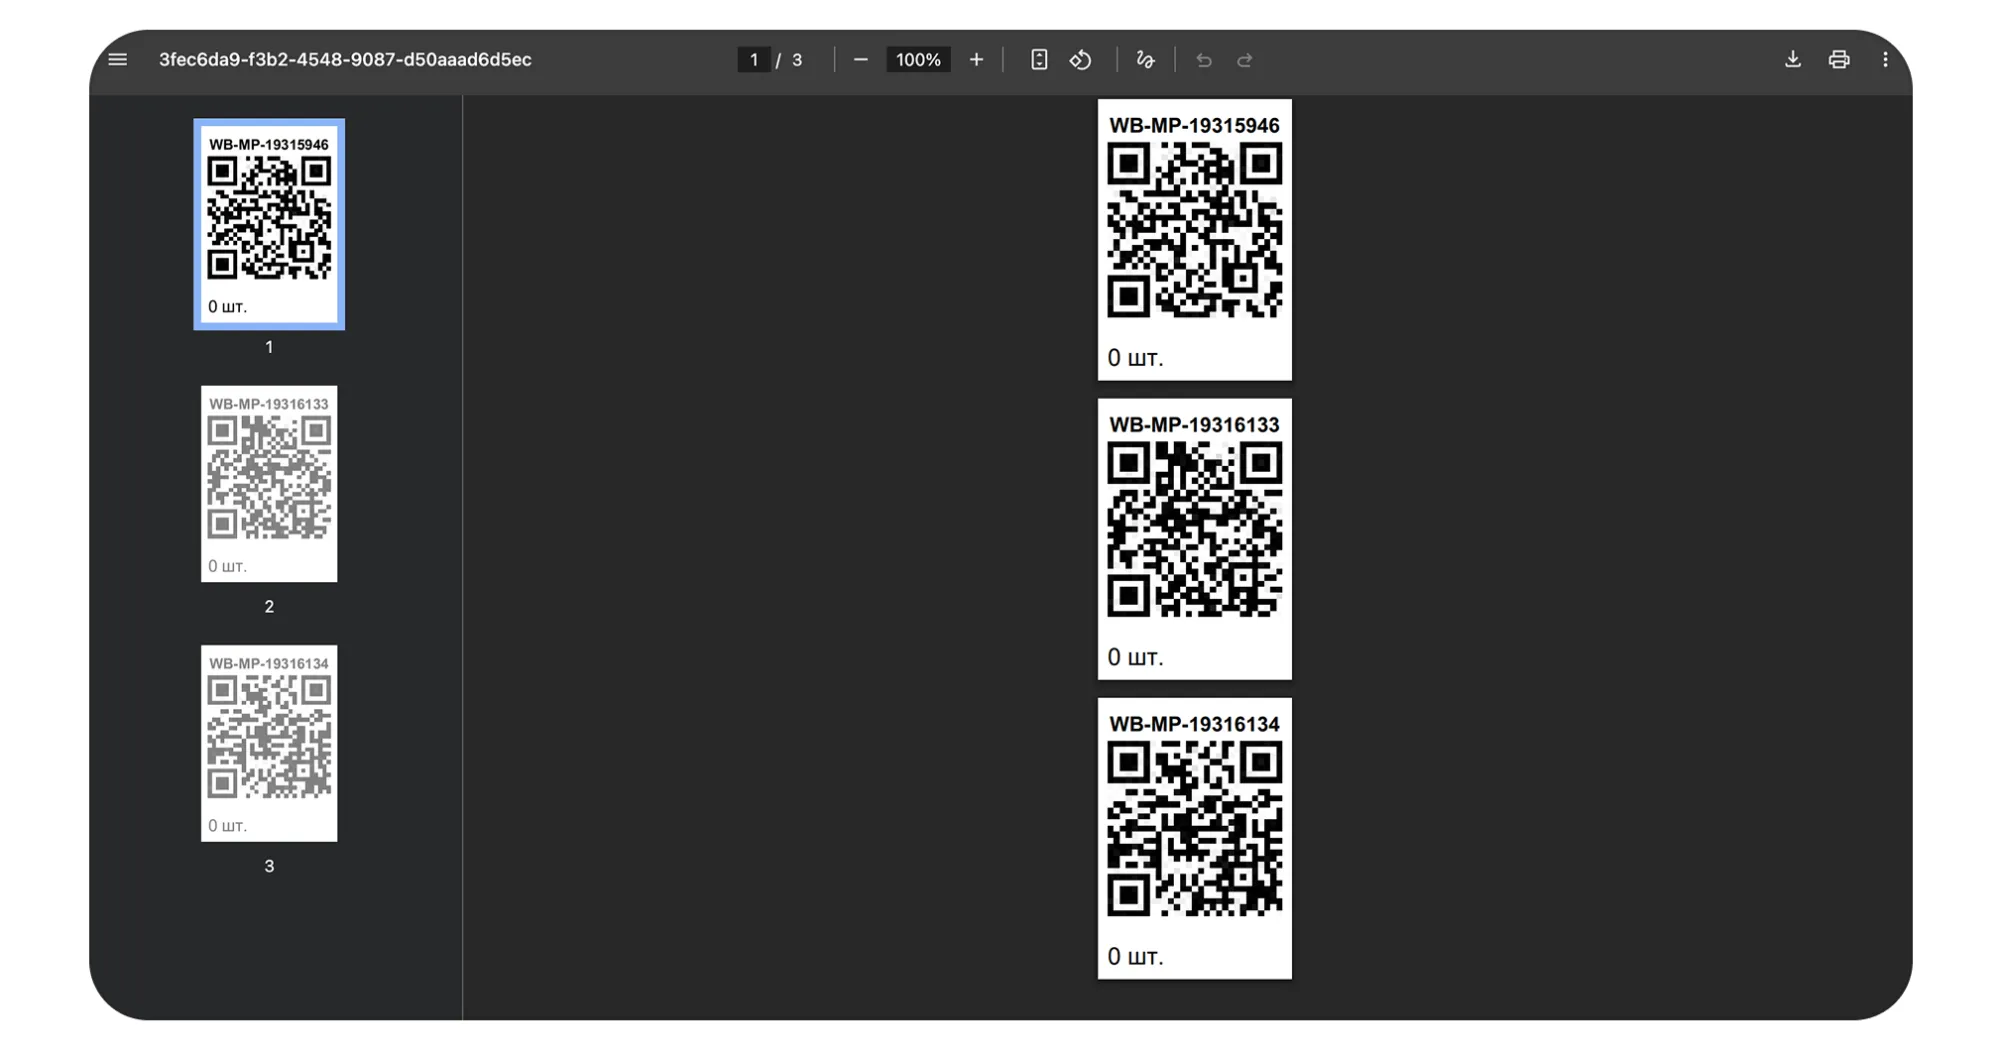This screenshot has height=1051, width=1999.
Task: Open the more actions three-dot menu
Action: pyautogui.click(x=1885, y=60)
